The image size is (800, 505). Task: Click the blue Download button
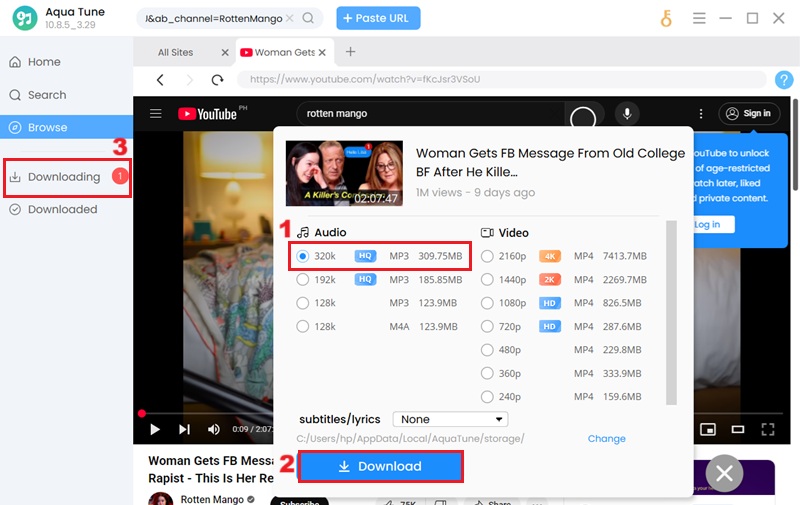point(380,467)
